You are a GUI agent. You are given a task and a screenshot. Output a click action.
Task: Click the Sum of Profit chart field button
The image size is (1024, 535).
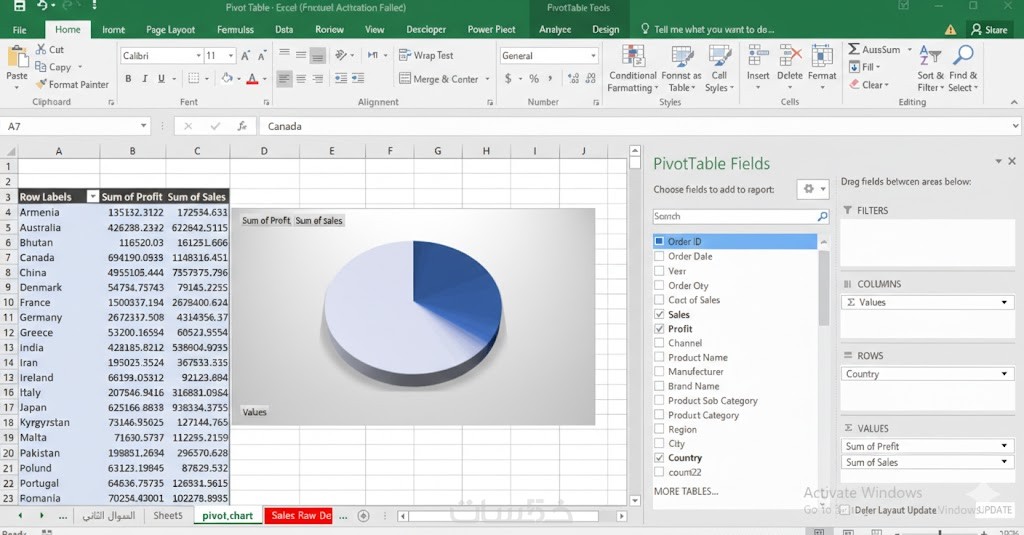[x=266, y=221]
